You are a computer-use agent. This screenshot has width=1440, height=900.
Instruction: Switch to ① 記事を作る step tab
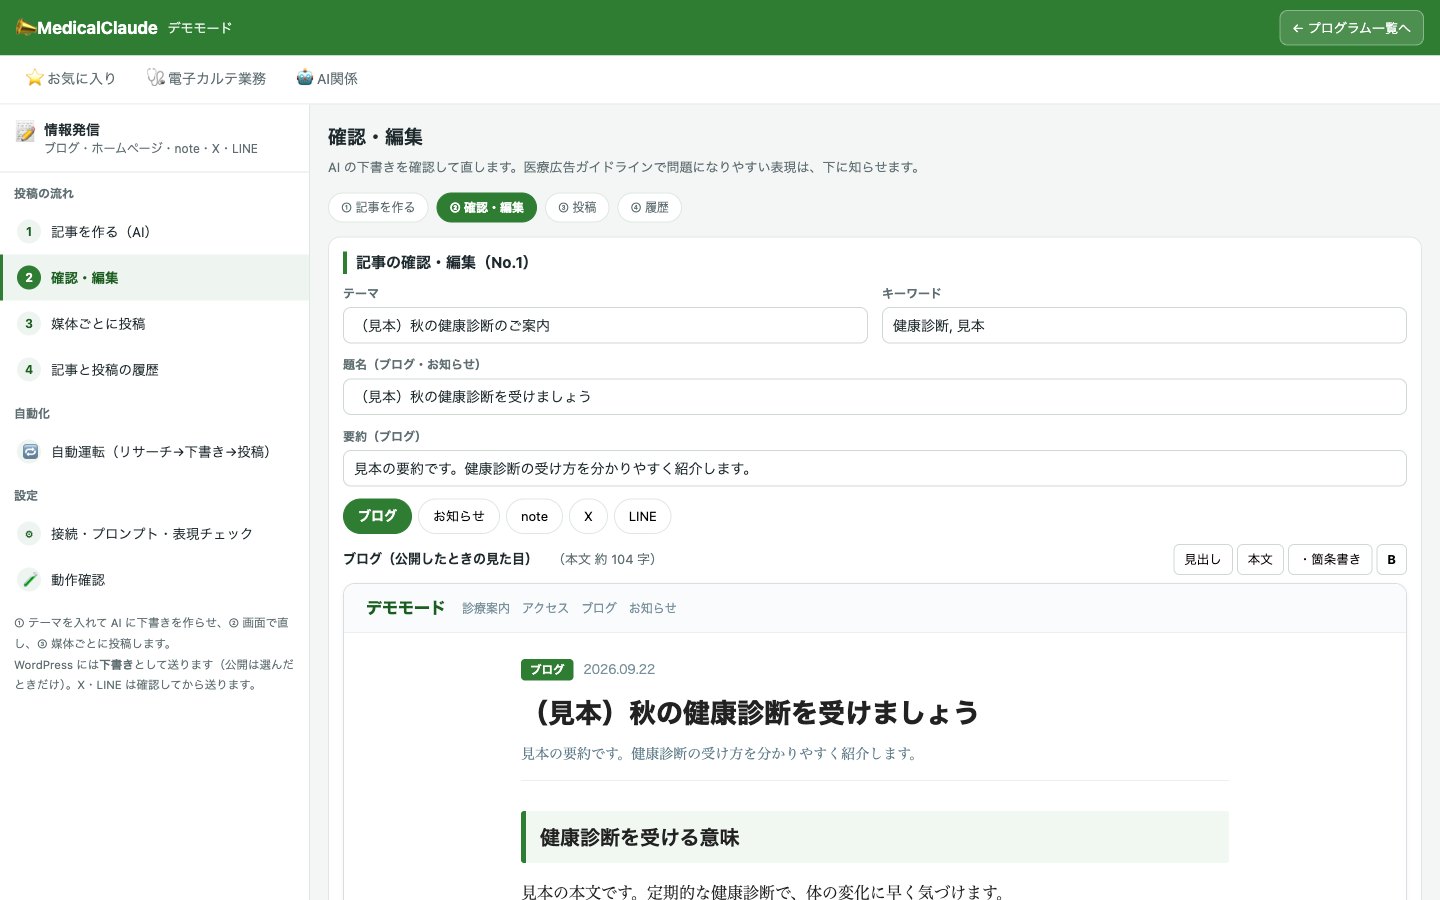click(378, 208)
